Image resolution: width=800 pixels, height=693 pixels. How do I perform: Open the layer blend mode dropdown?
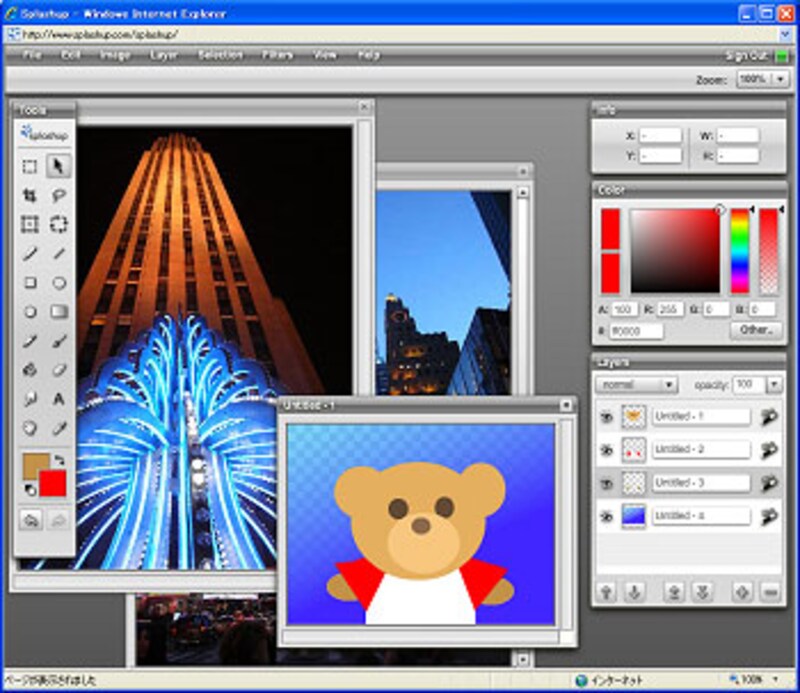coord(636,385)
